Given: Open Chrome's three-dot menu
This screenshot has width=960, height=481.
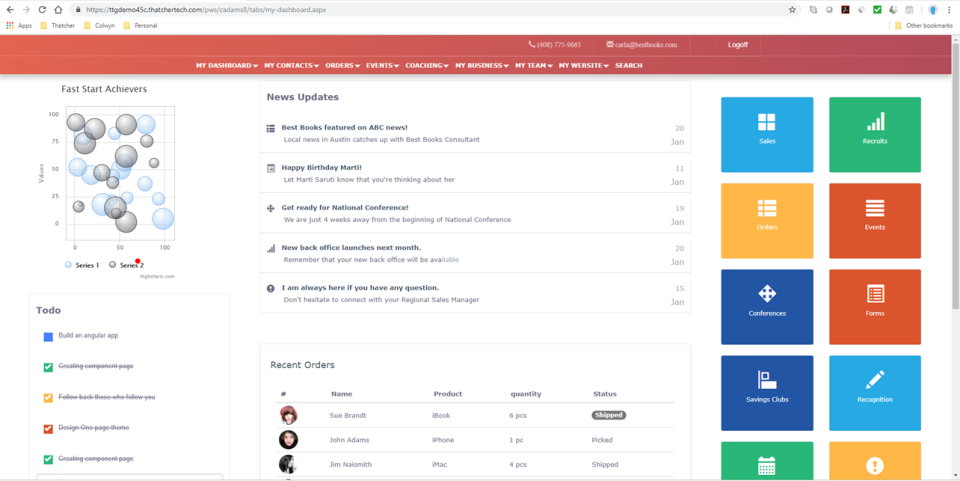Looking at the screenshot, I should coord(949,10).
